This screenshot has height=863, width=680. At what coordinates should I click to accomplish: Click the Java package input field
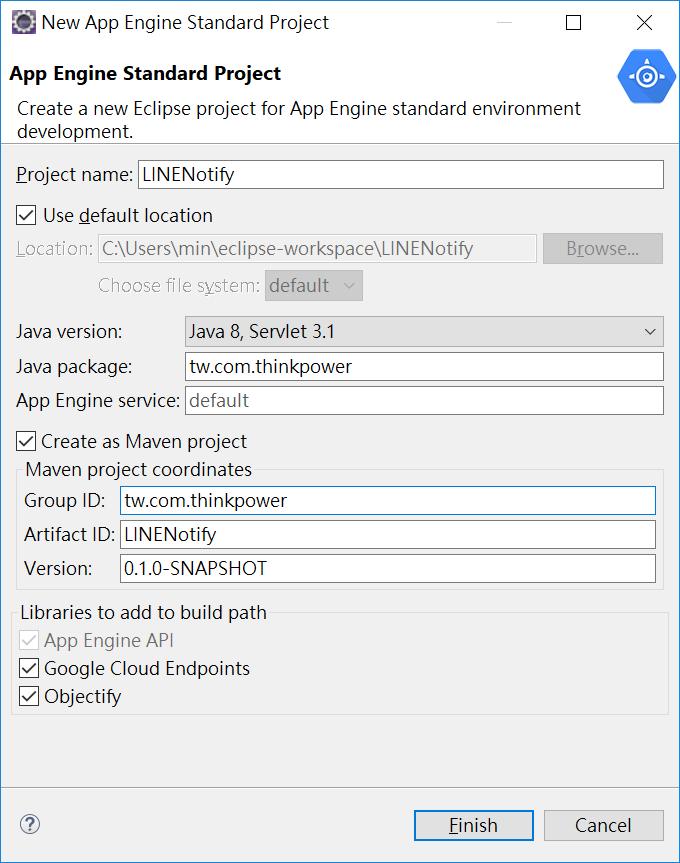tap(424, 367)
